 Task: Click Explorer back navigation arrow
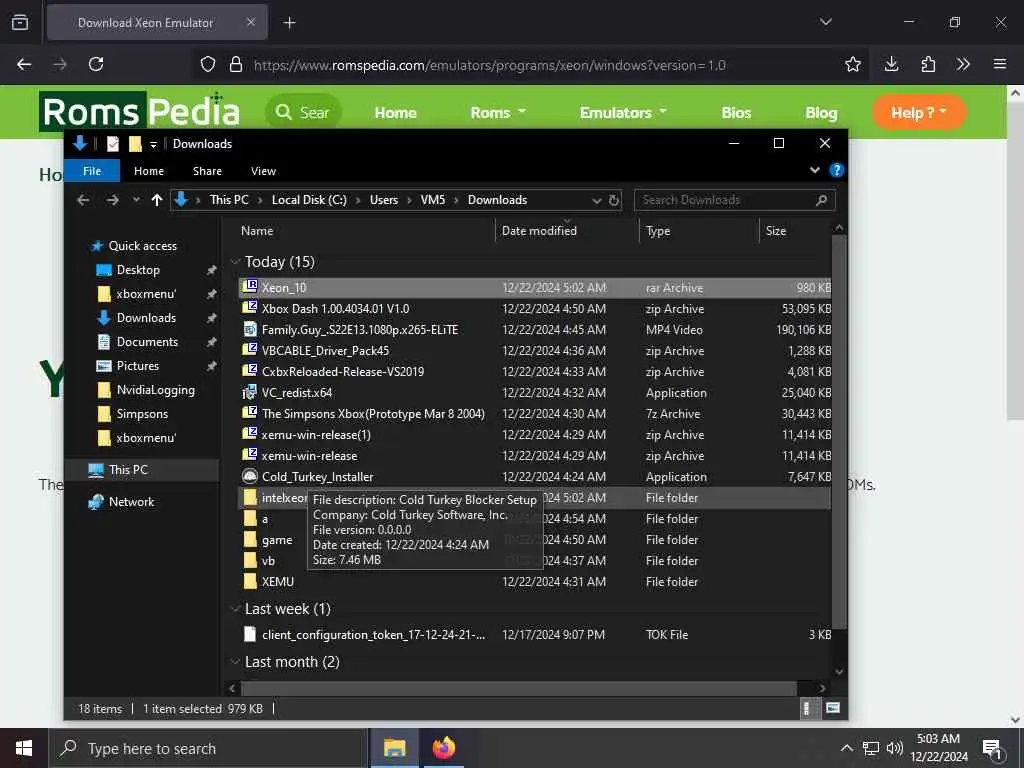pyautogui.click(x=83, y=200)
